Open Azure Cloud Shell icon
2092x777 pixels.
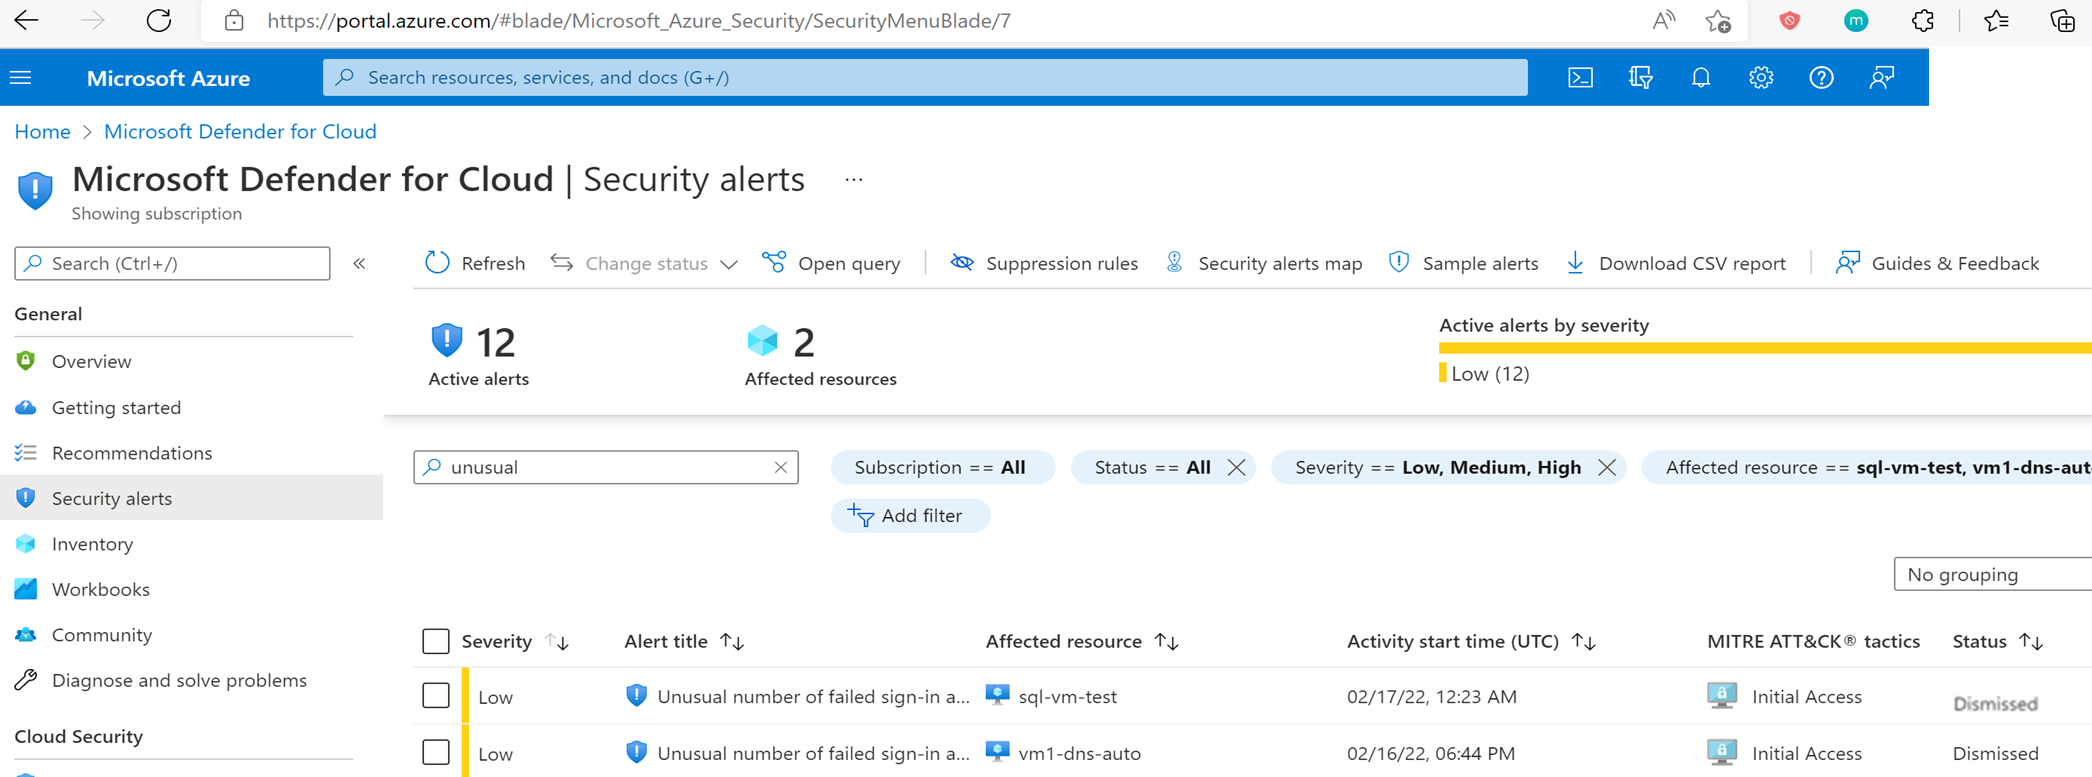point(1580,78)
